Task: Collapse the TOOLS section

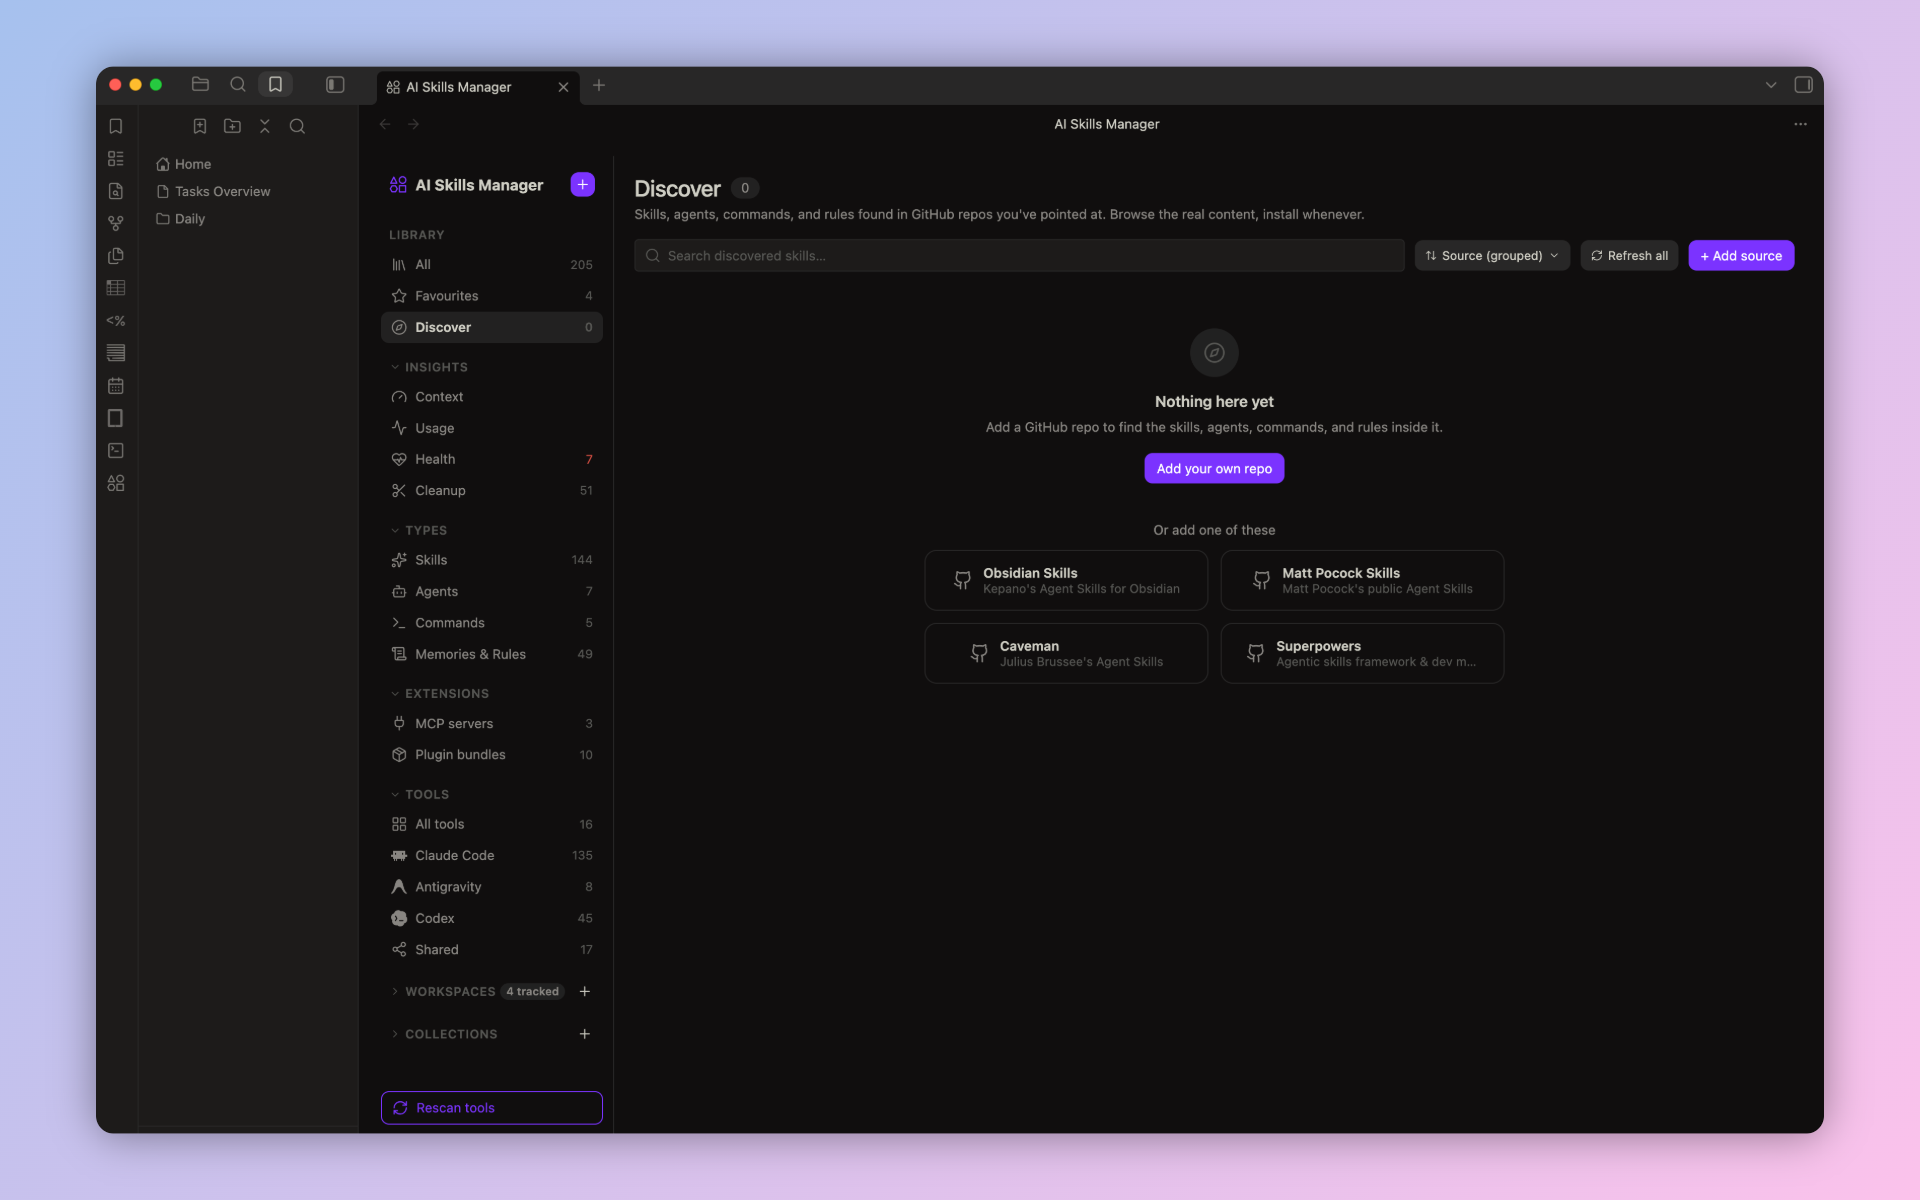Action: [421, 794]
